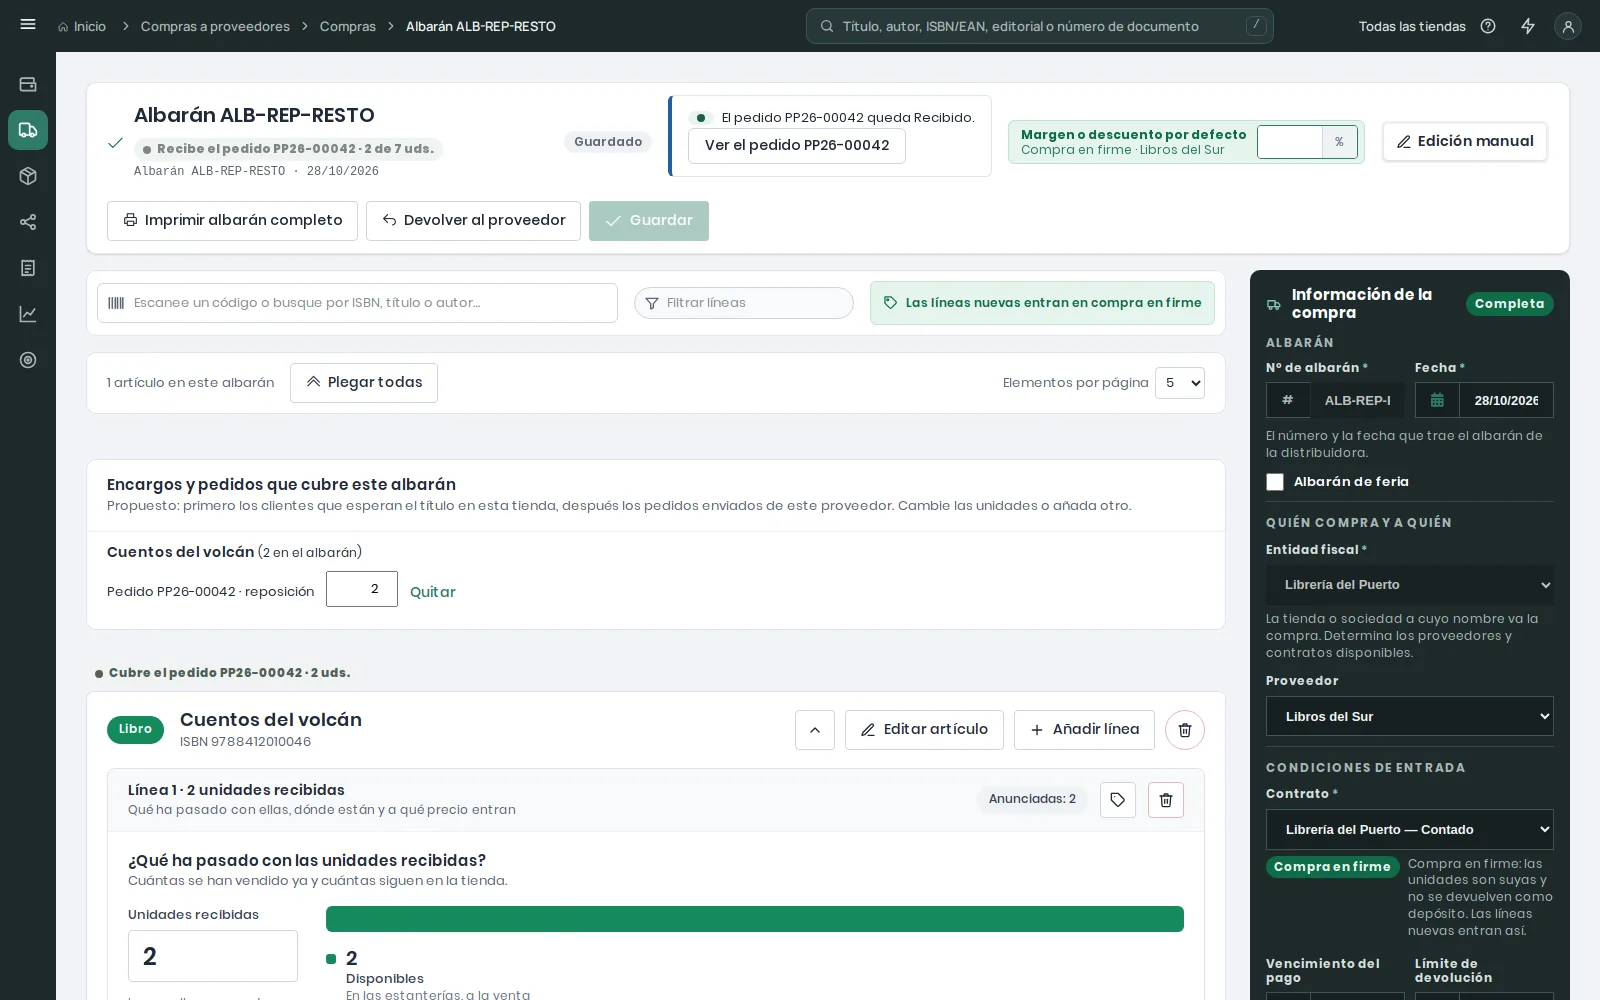This screenshot has width=1600, height=1000.
Task: Click Imprimir albarán completo button
Action: click(232, 221)
